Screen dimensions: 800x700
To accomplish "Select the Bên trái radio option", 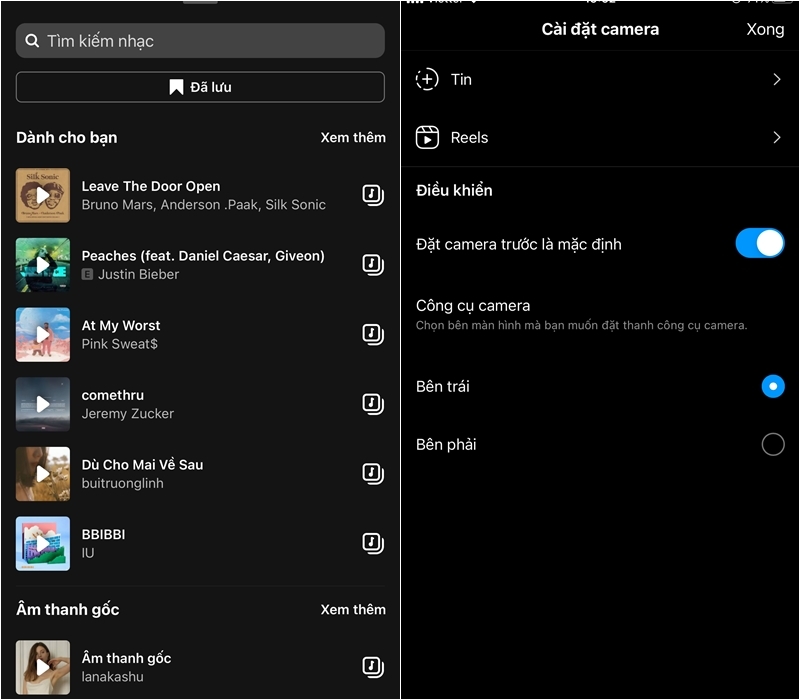I will 772,386.
